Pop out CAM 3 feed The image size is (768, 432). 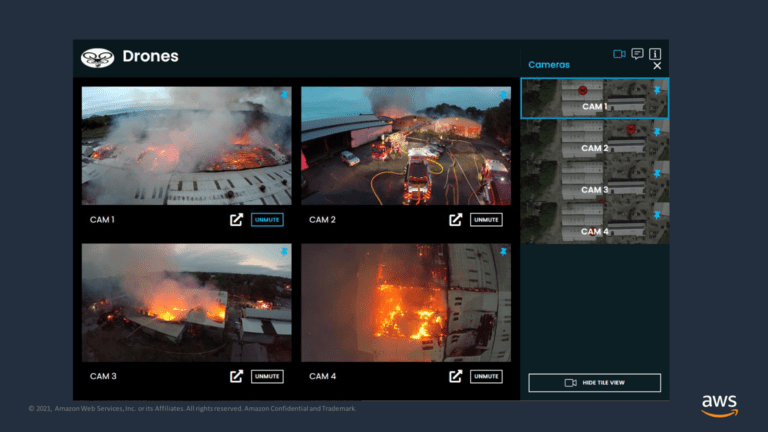237,376
